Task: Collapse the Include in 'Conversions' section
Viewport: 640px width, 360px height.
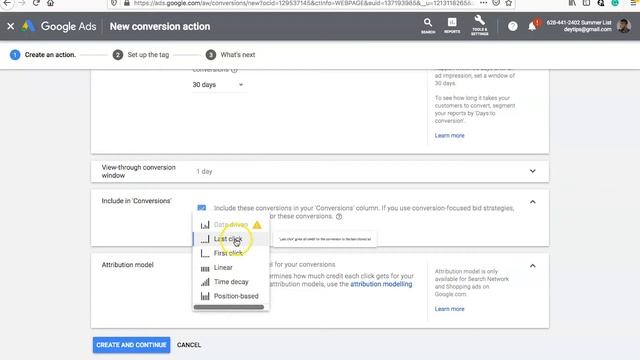Action: coord(533,202)
